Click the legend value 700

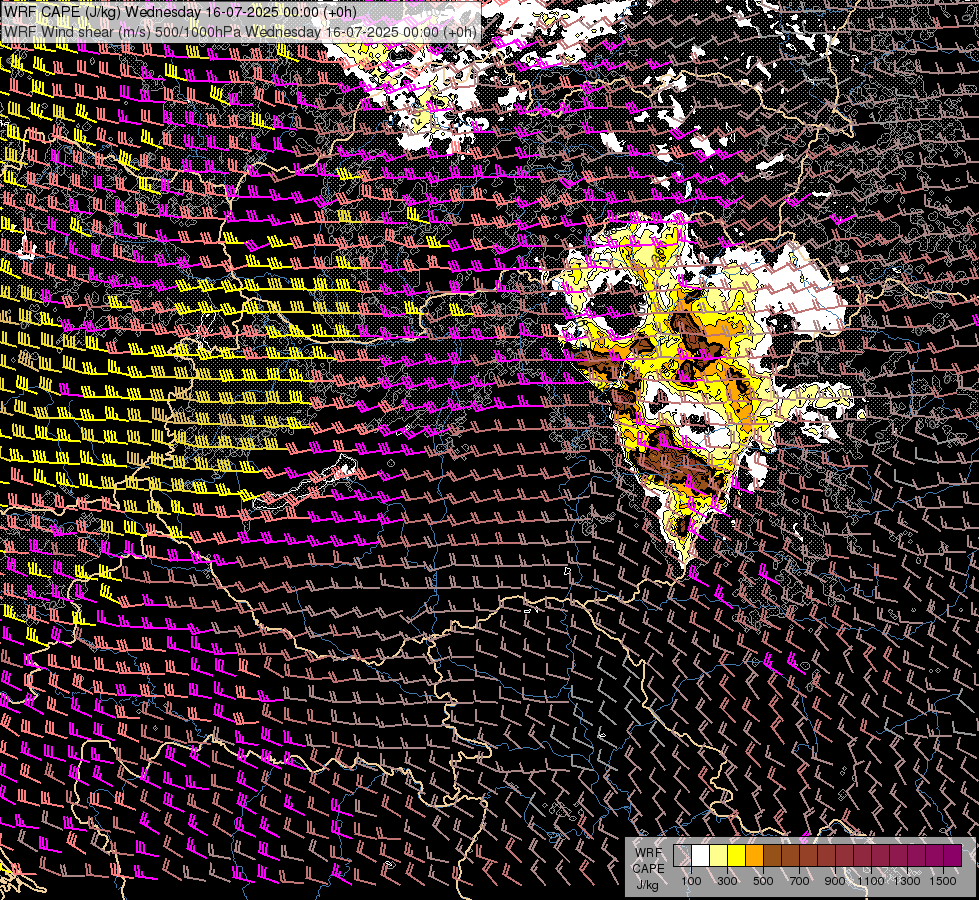(799, 881)
